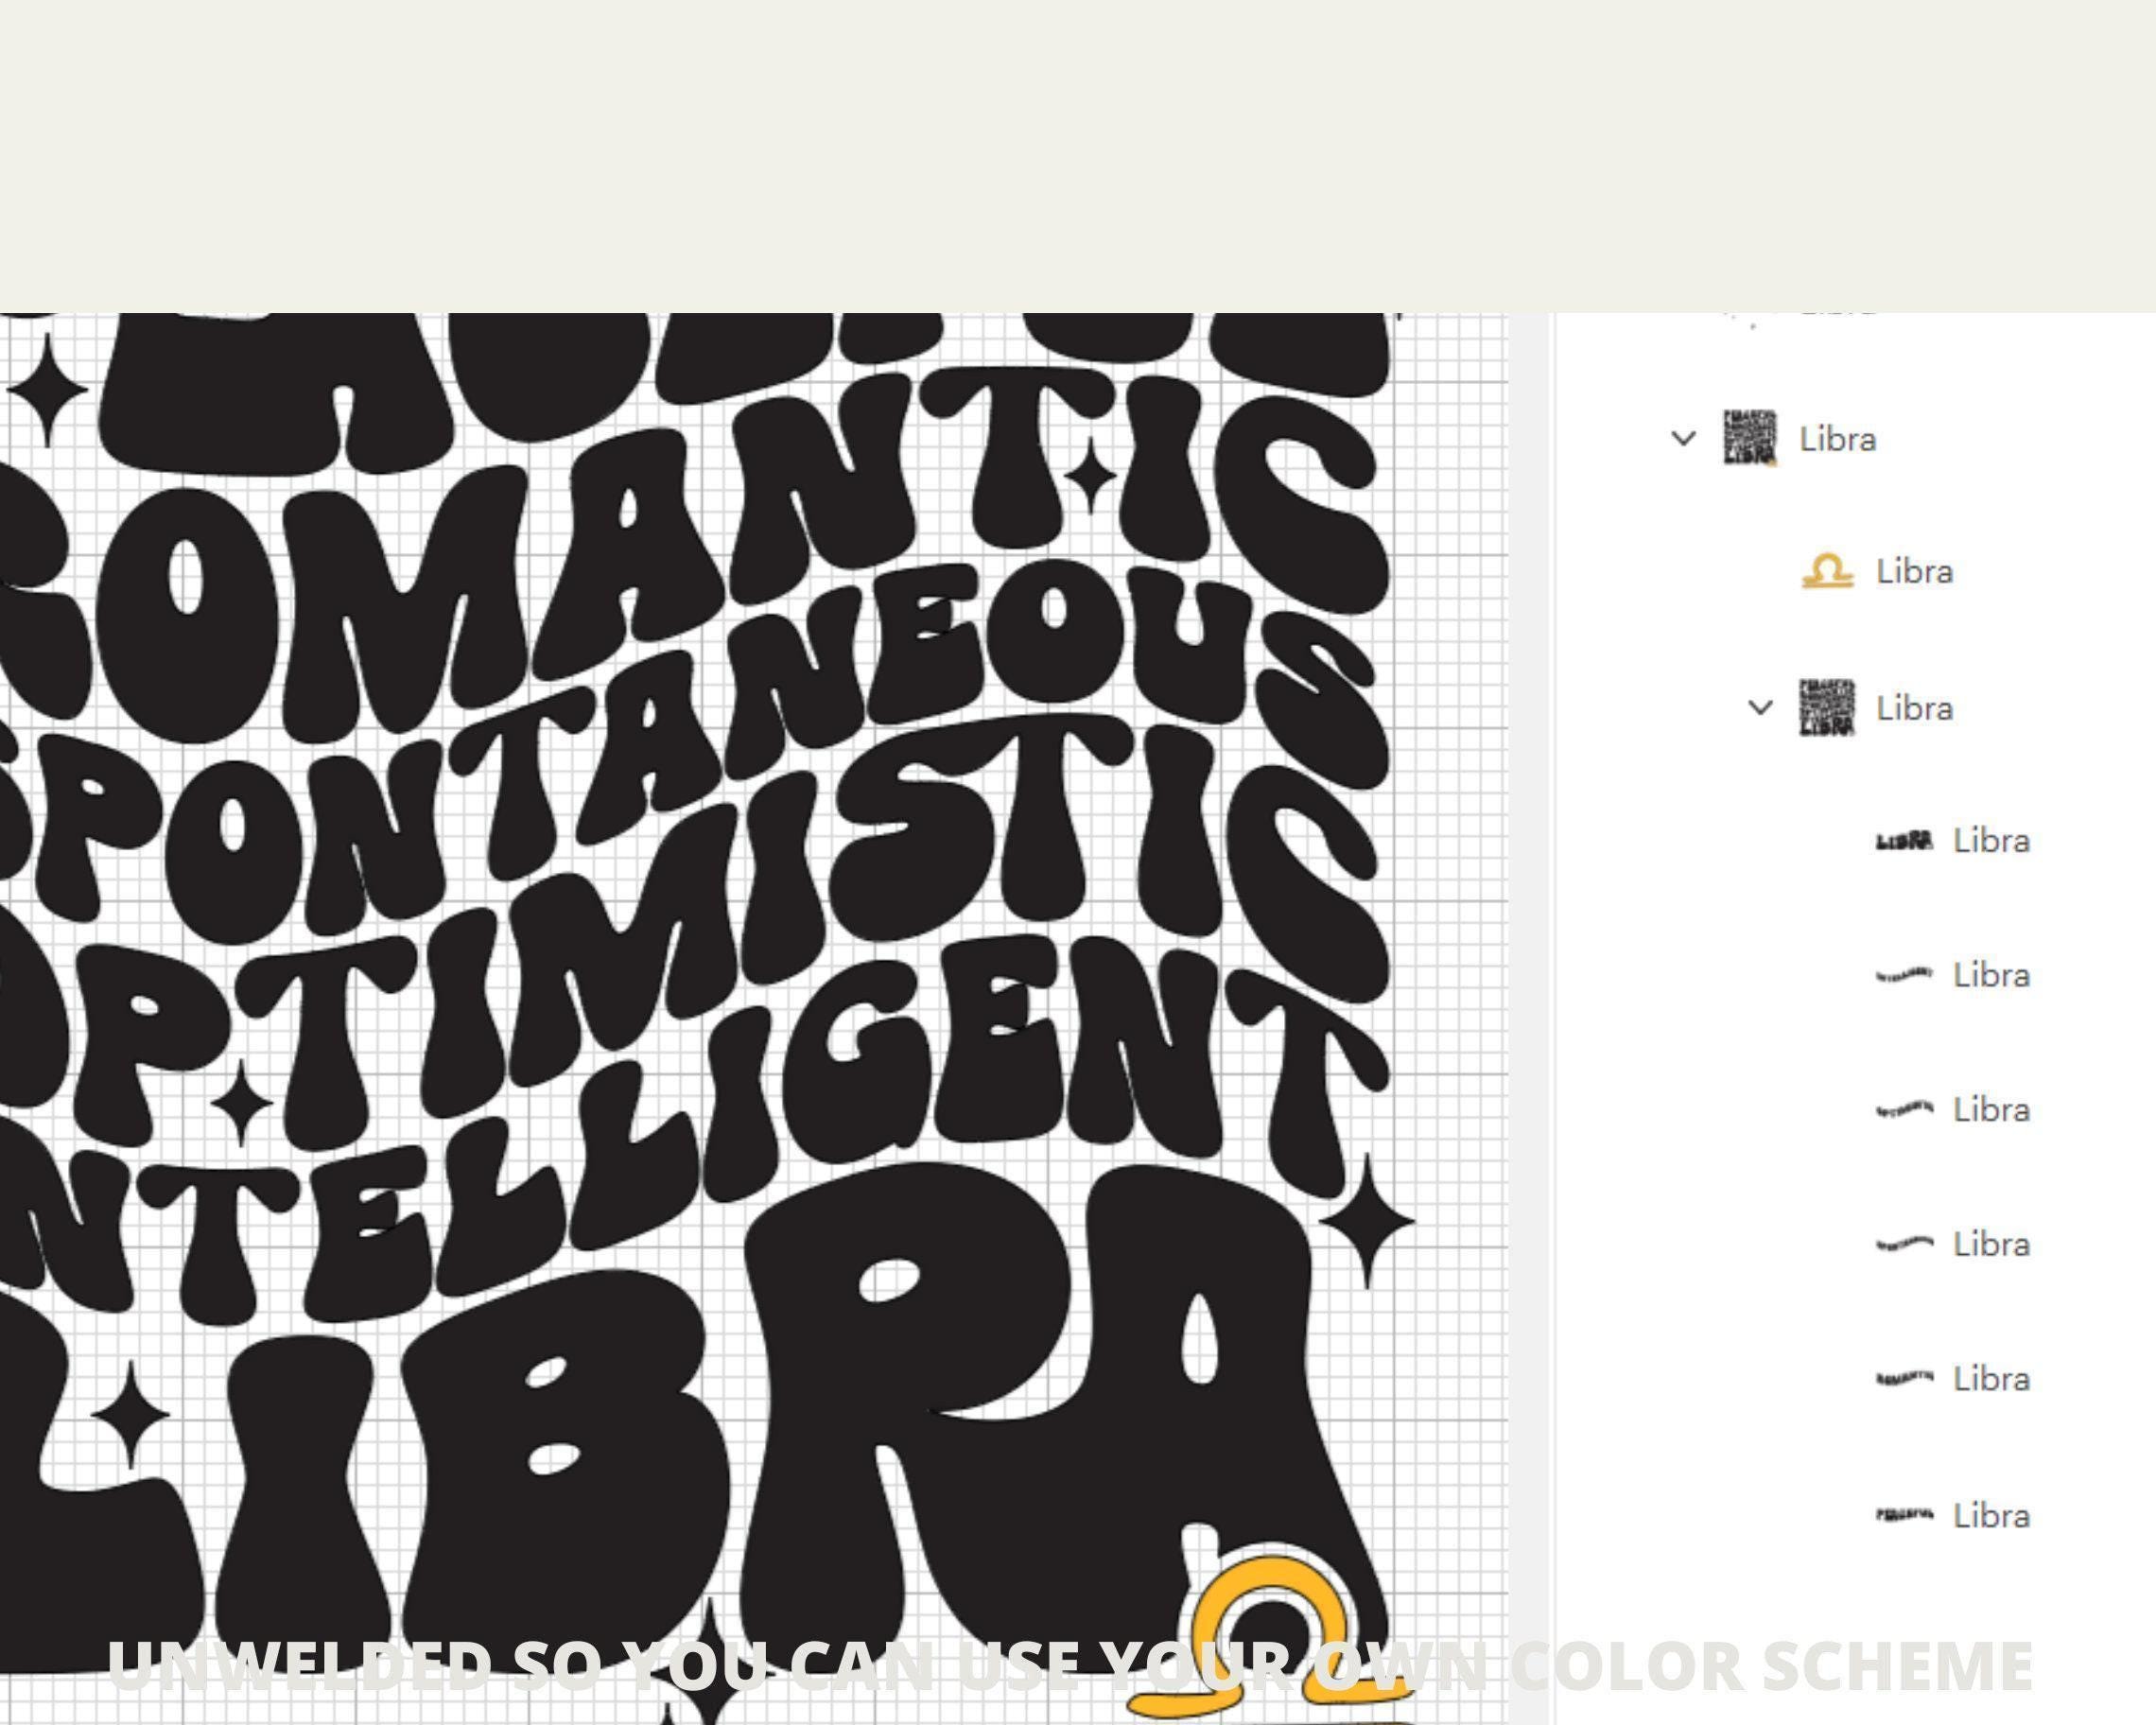Select the ROMANTIC layer thumbnail, fifth in nested group

click(x=1904, y=1379)
